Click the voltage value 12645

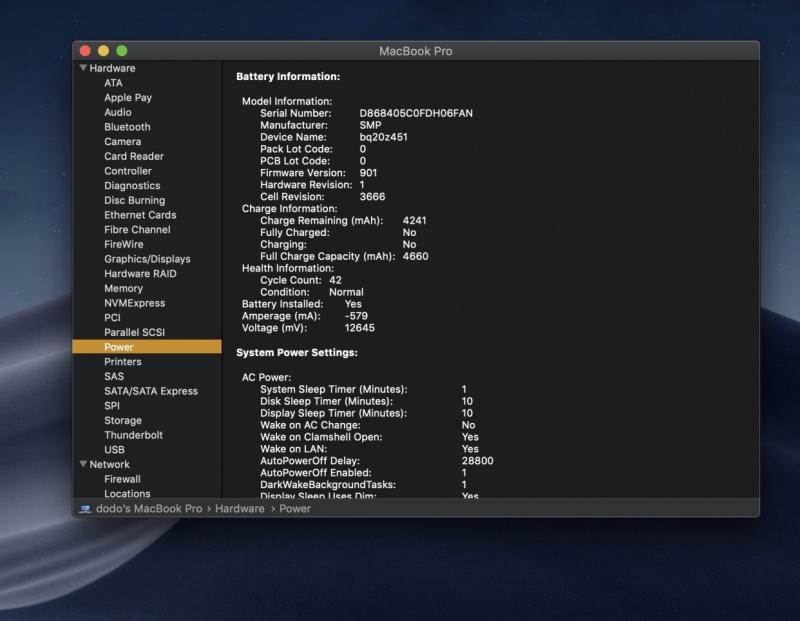(359, 328)
